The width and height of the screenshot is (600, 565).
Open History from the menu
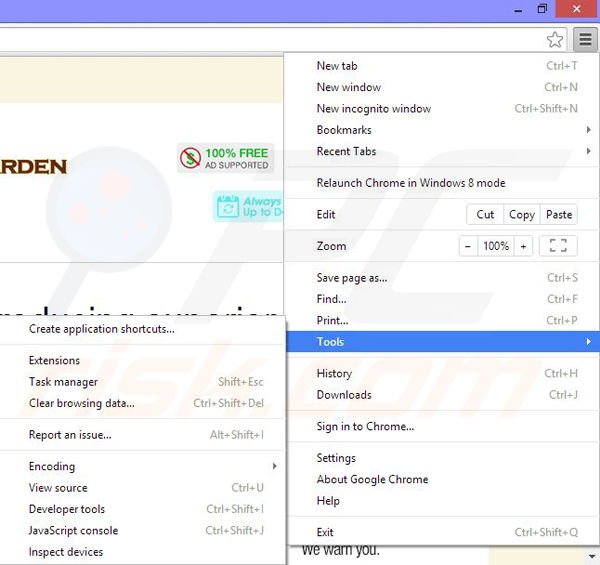point(443,373)
